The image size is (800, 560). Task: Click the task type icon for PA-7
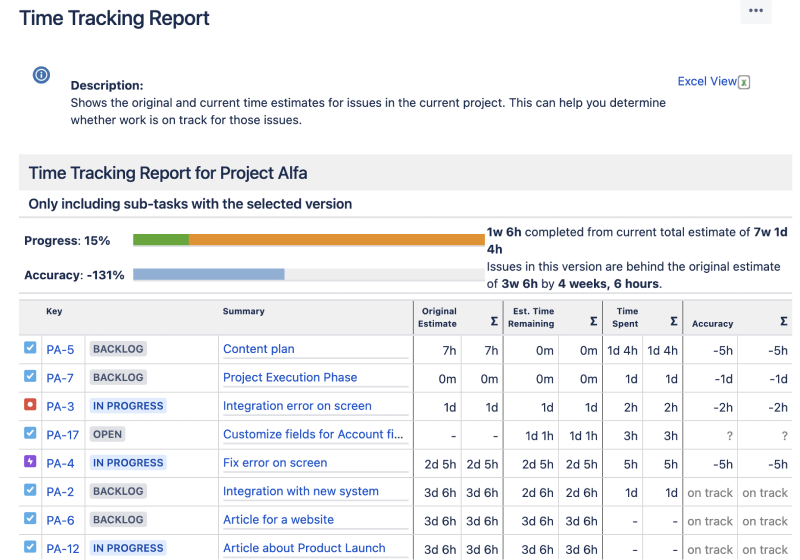pyautogui.click(x=30, y=376)
